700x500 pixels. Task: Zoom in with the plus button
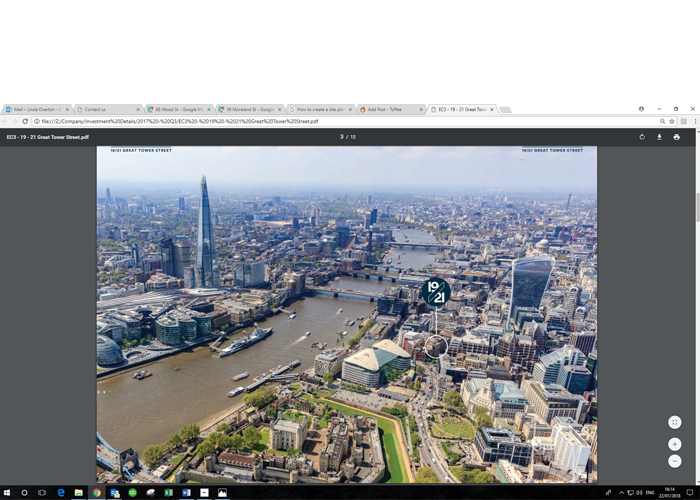click(x=675, y=444)
